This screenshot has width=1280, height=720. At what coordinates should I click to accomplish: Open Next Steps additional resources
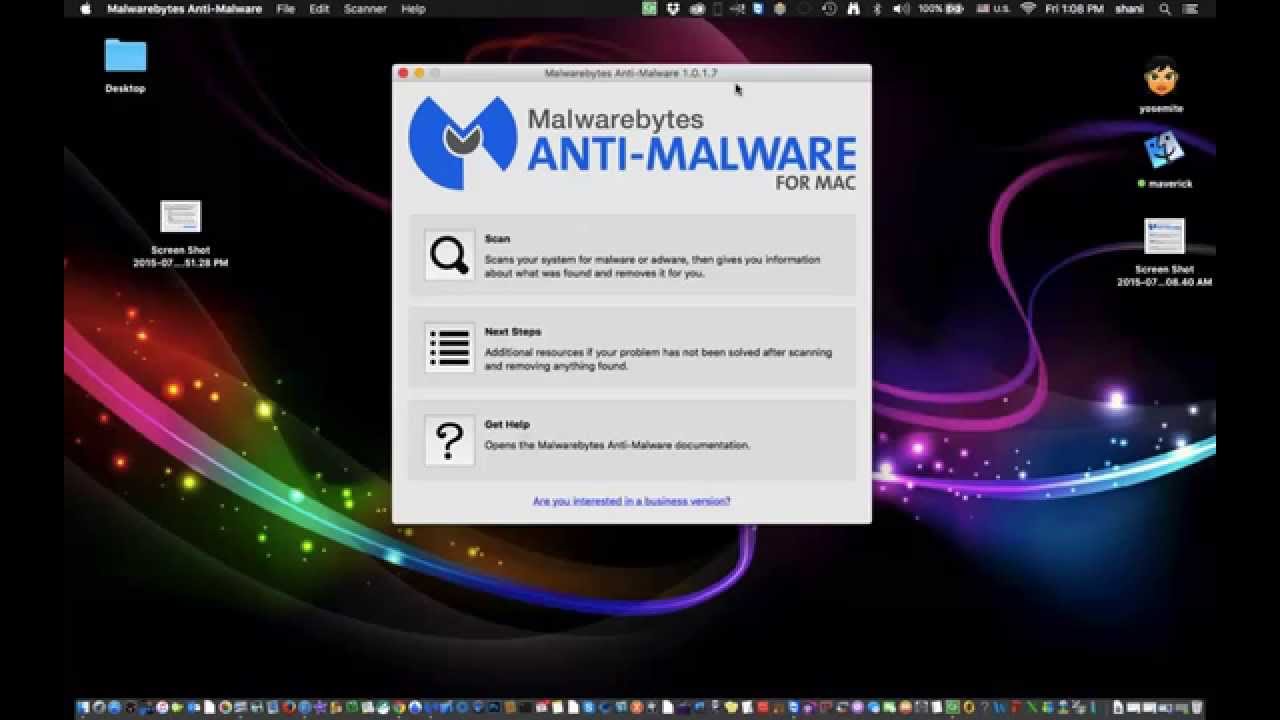click(x=449, y=348)
